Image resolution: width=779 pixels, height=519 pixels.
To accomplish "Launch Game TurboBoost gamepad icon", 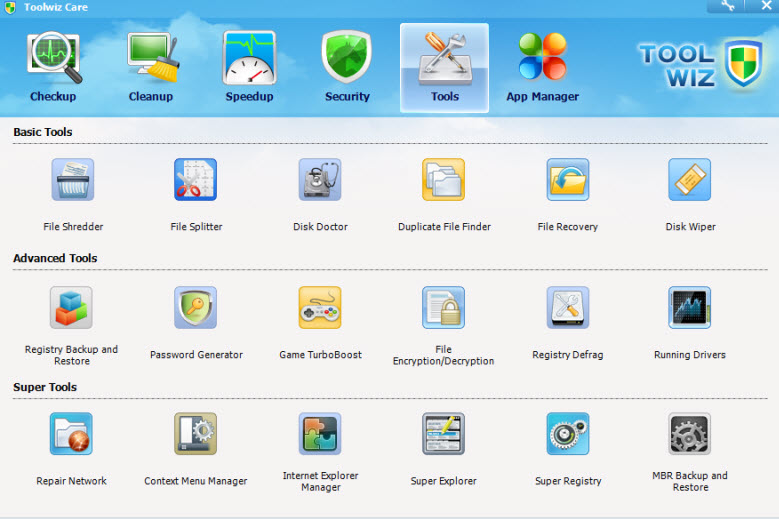I will (x=320, y=307).
